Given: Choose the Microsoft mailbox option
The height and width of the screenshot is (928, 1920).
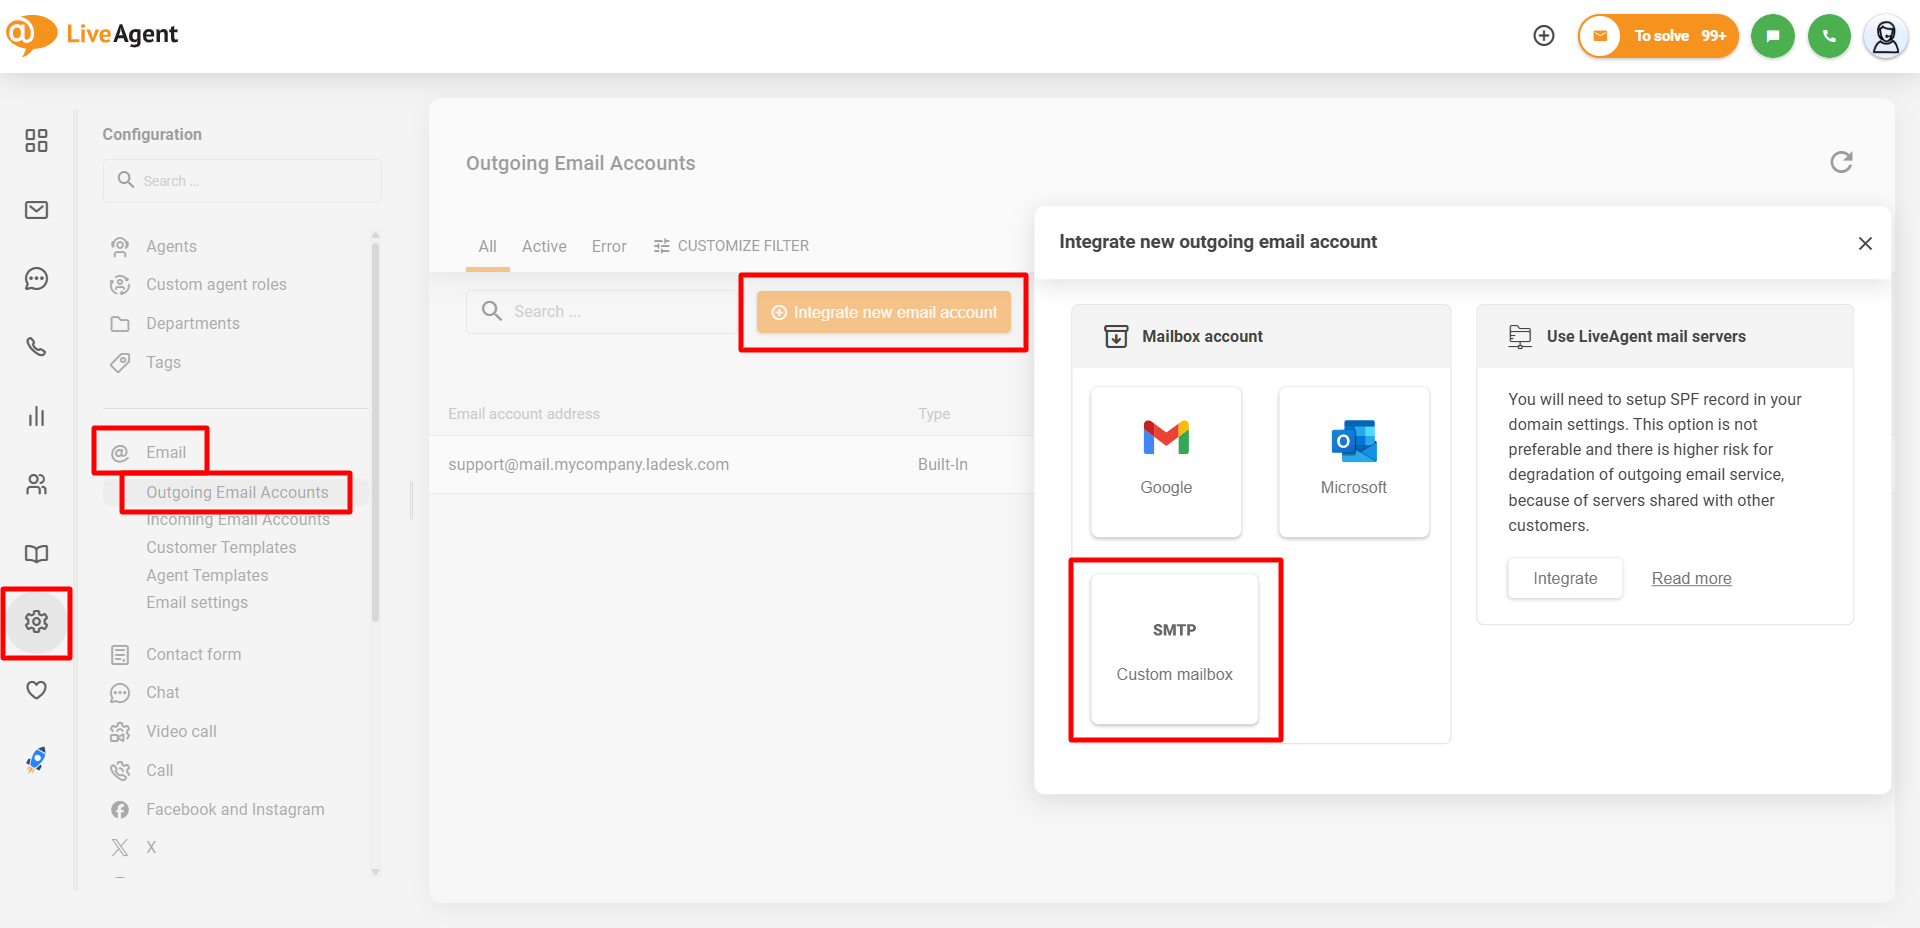Looking at the screenshot, I should pyautogui.click(x=1353, y=461).
